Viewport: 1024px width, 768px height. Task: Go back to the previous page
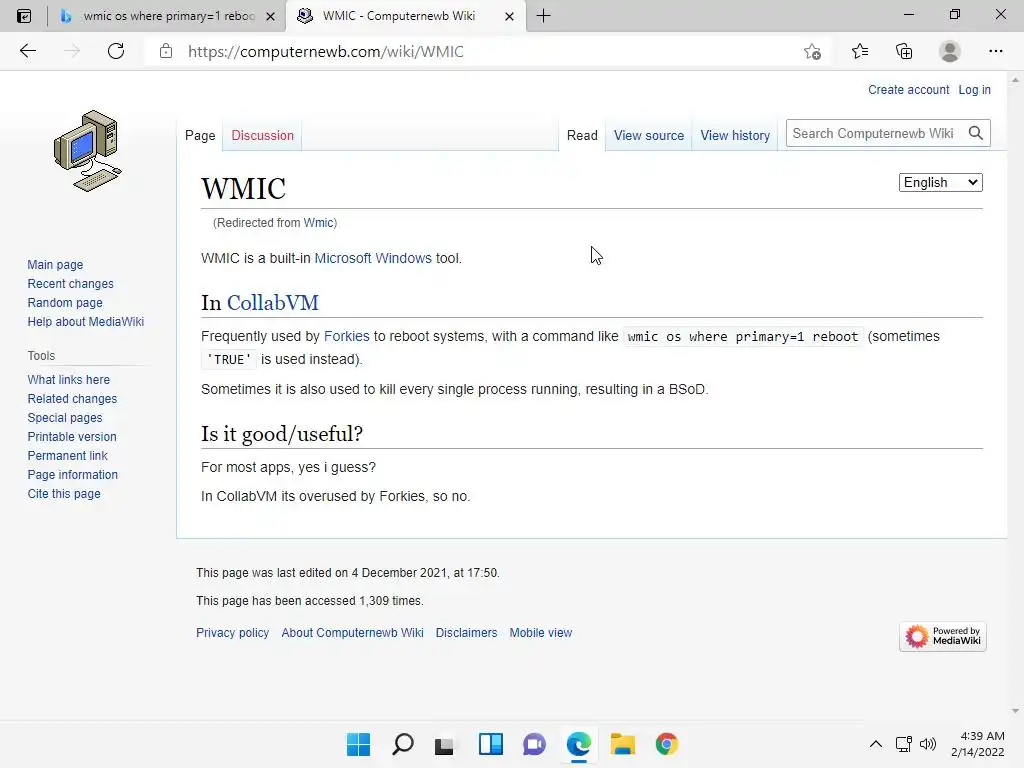27,51
